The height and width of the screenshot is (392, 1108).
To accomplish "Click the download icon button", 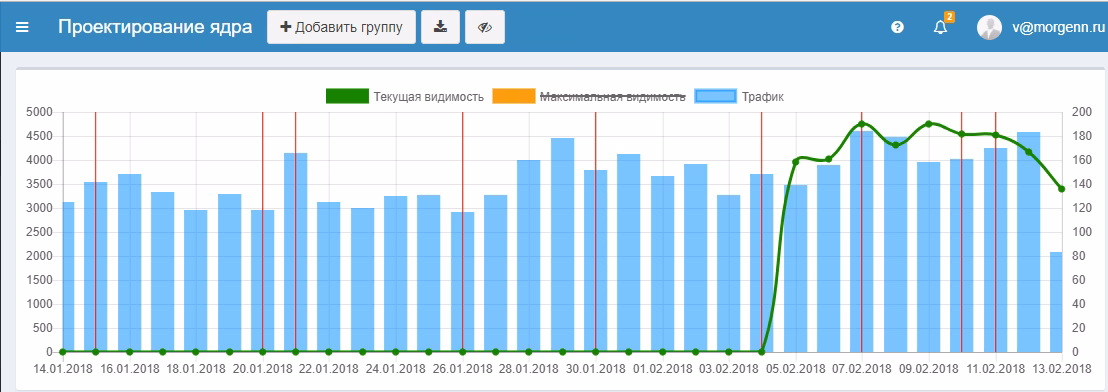I will click(x=440, y=28).
